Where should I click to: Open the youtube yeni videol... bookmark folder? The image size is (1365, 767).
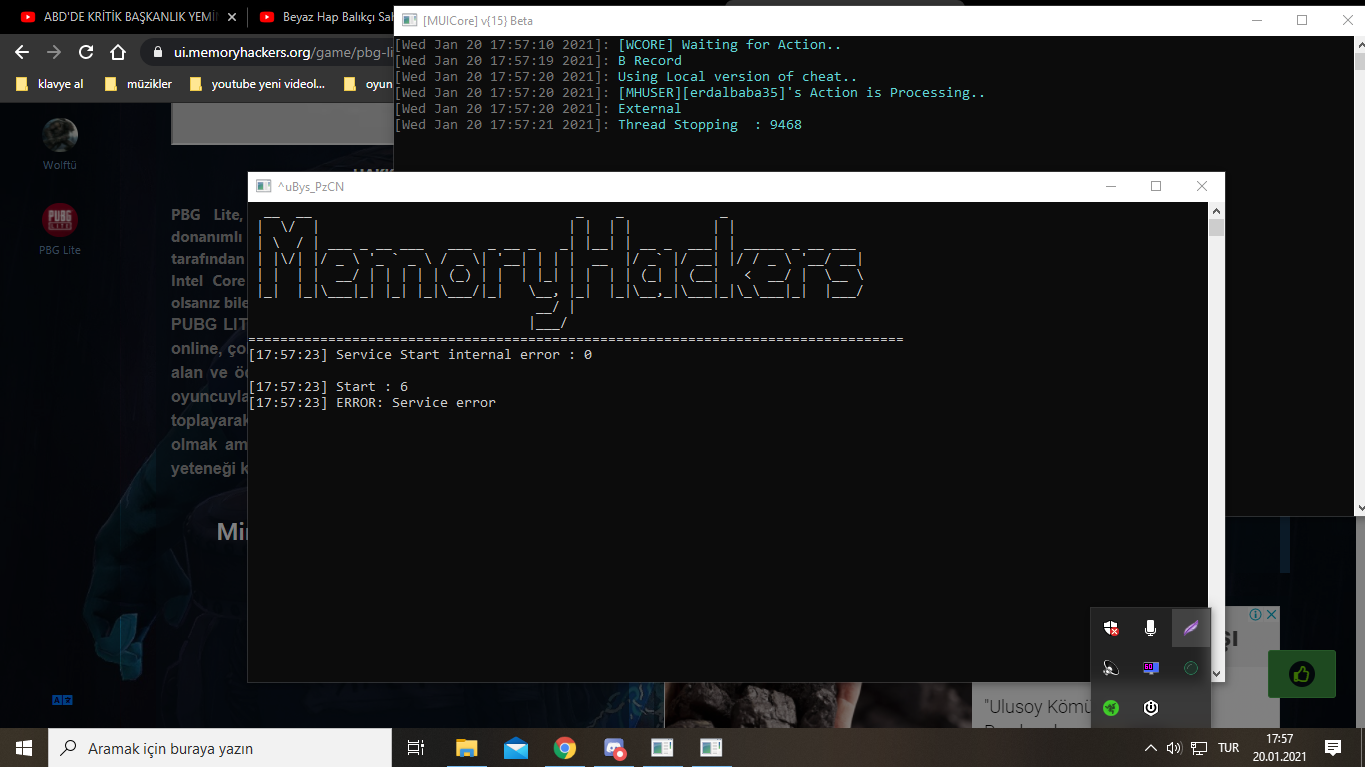[x=256, y=84]
